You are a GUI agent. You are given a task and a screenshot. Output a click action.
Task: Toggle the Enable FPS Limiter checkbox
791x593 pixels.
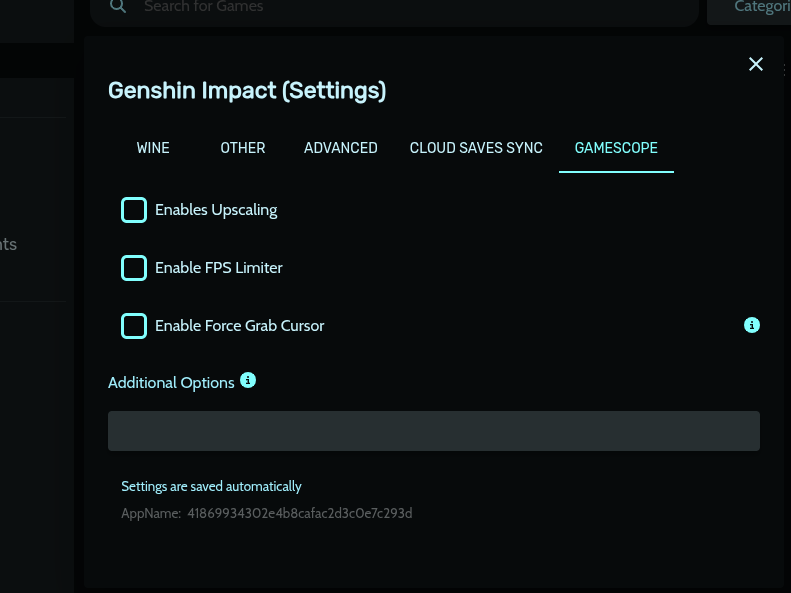(x=134, y=268)
